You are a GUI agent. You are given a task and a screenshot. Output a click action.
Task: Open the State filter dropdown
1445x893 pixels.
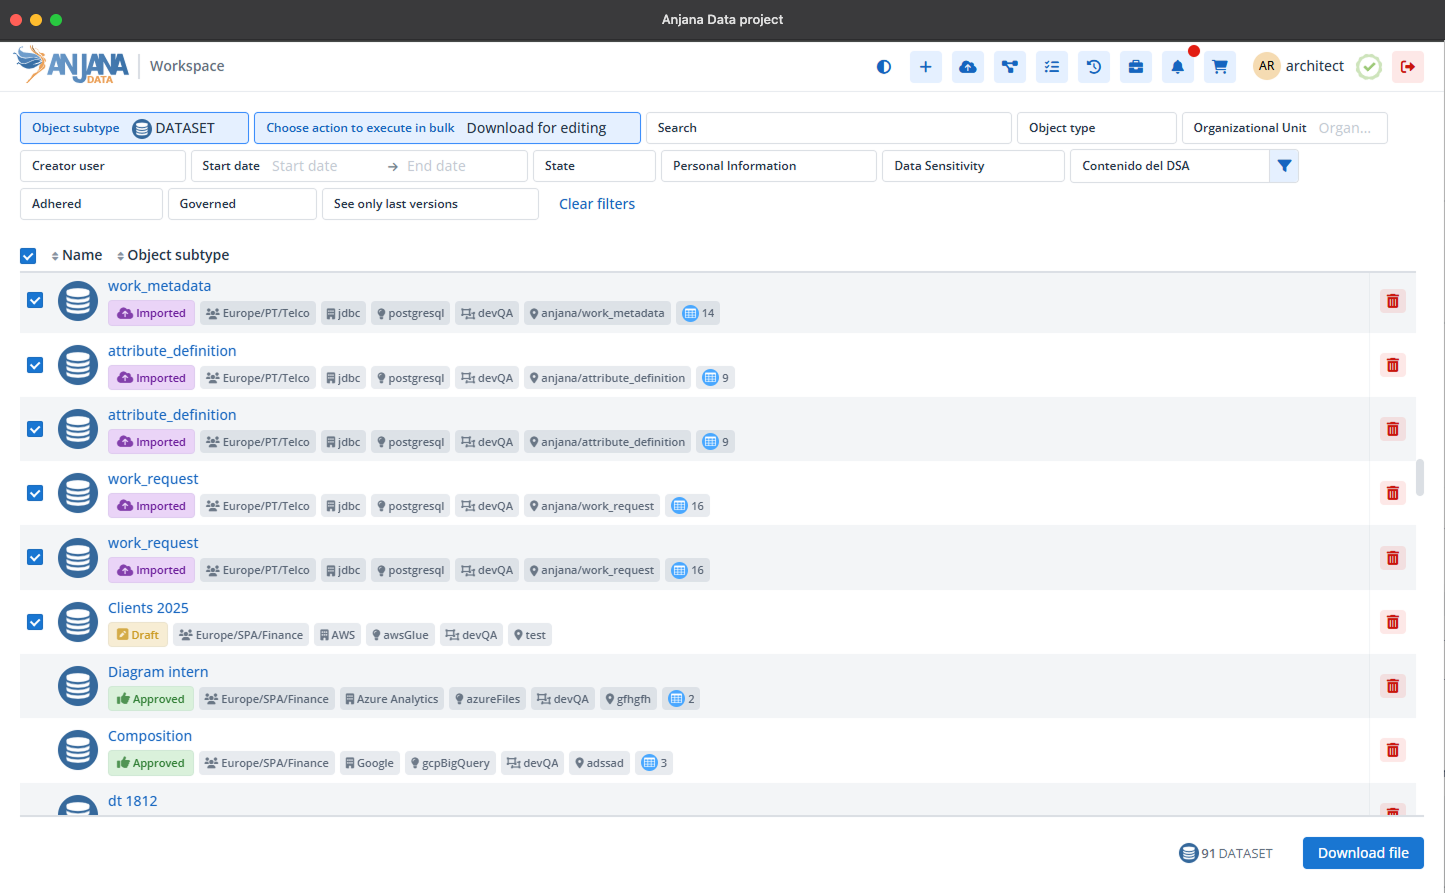pos(594,166)
